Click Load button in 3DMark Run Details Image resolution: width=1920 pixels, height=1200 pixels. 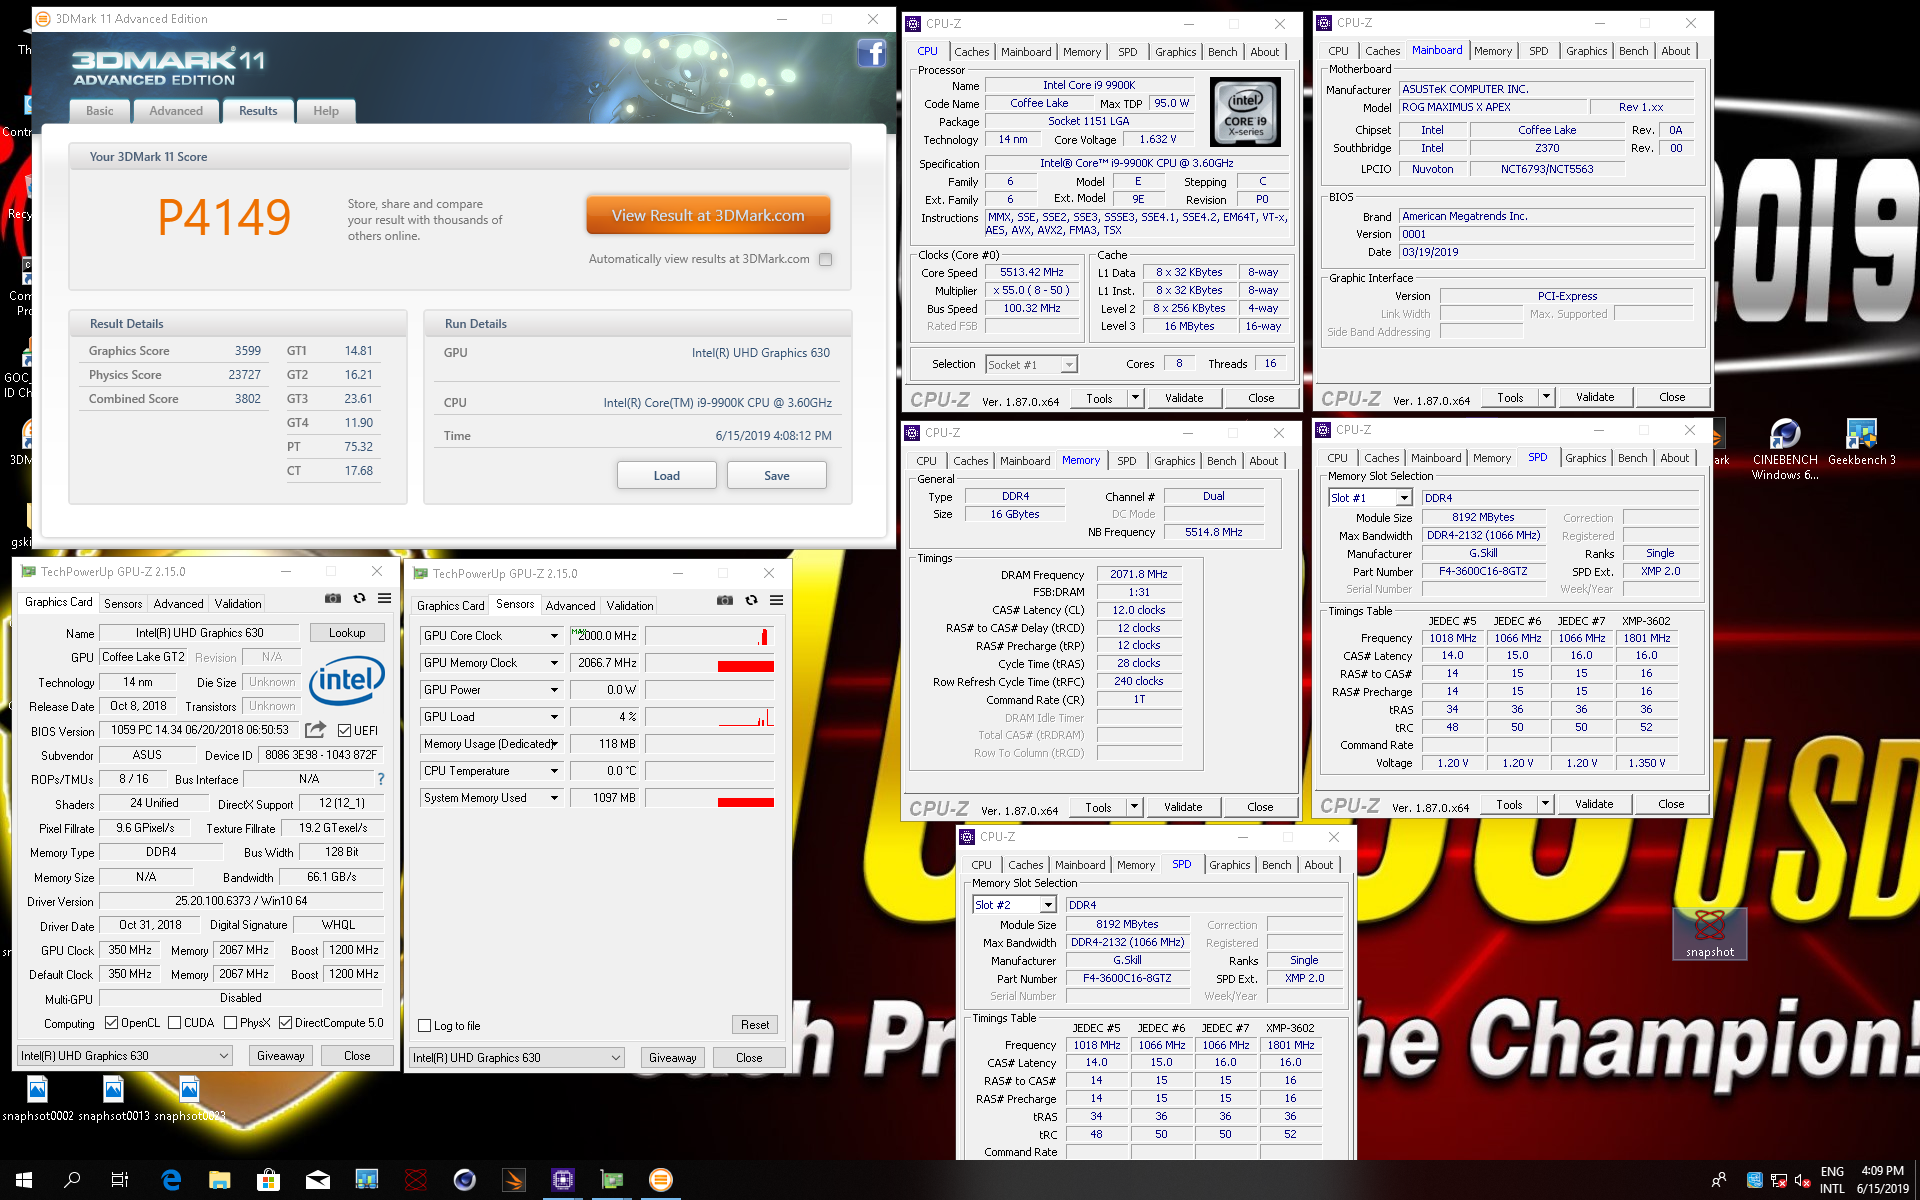tap(666, 475)
